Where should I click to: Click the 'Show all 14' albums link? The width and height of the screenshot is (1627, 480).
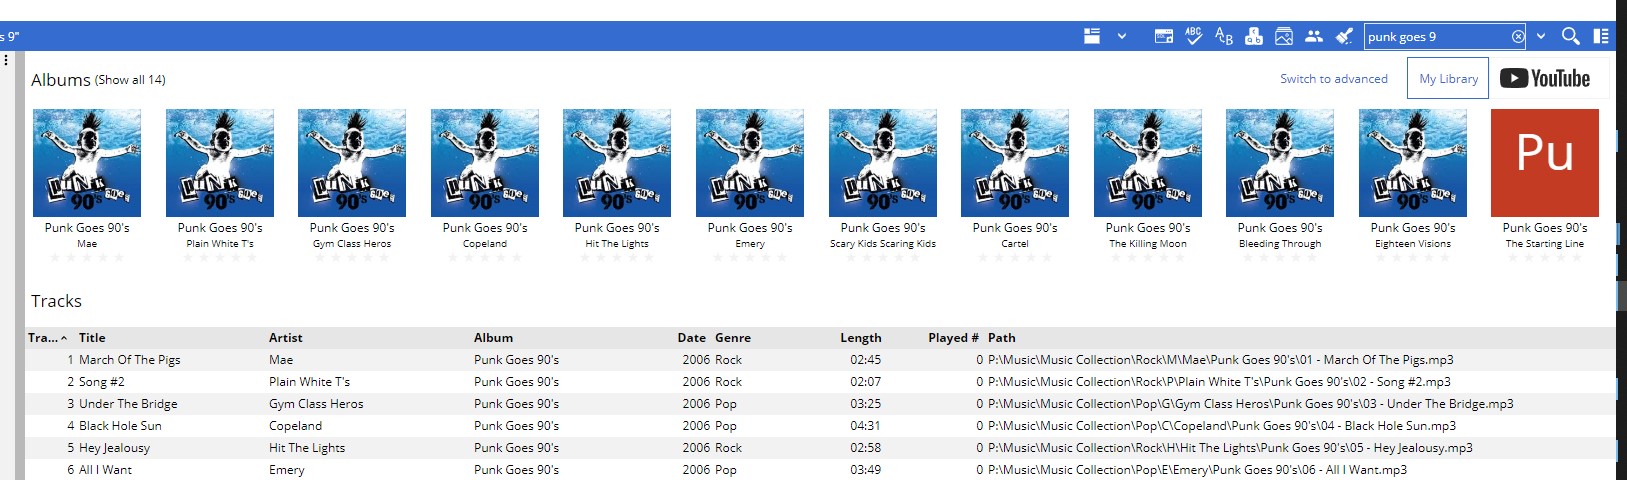(130, 80)
